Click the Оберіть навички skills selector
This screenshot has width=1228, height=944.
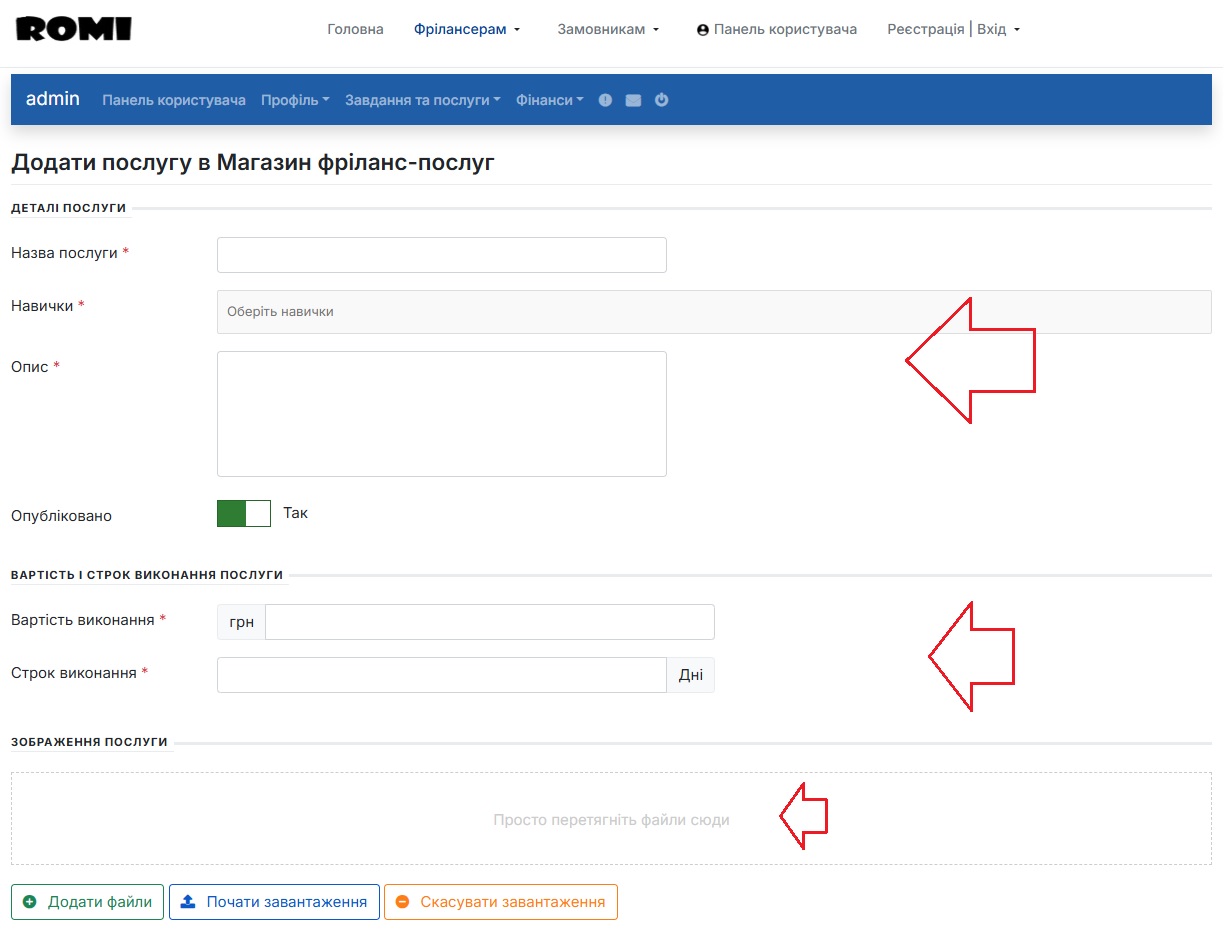click(x=713, y=312)
